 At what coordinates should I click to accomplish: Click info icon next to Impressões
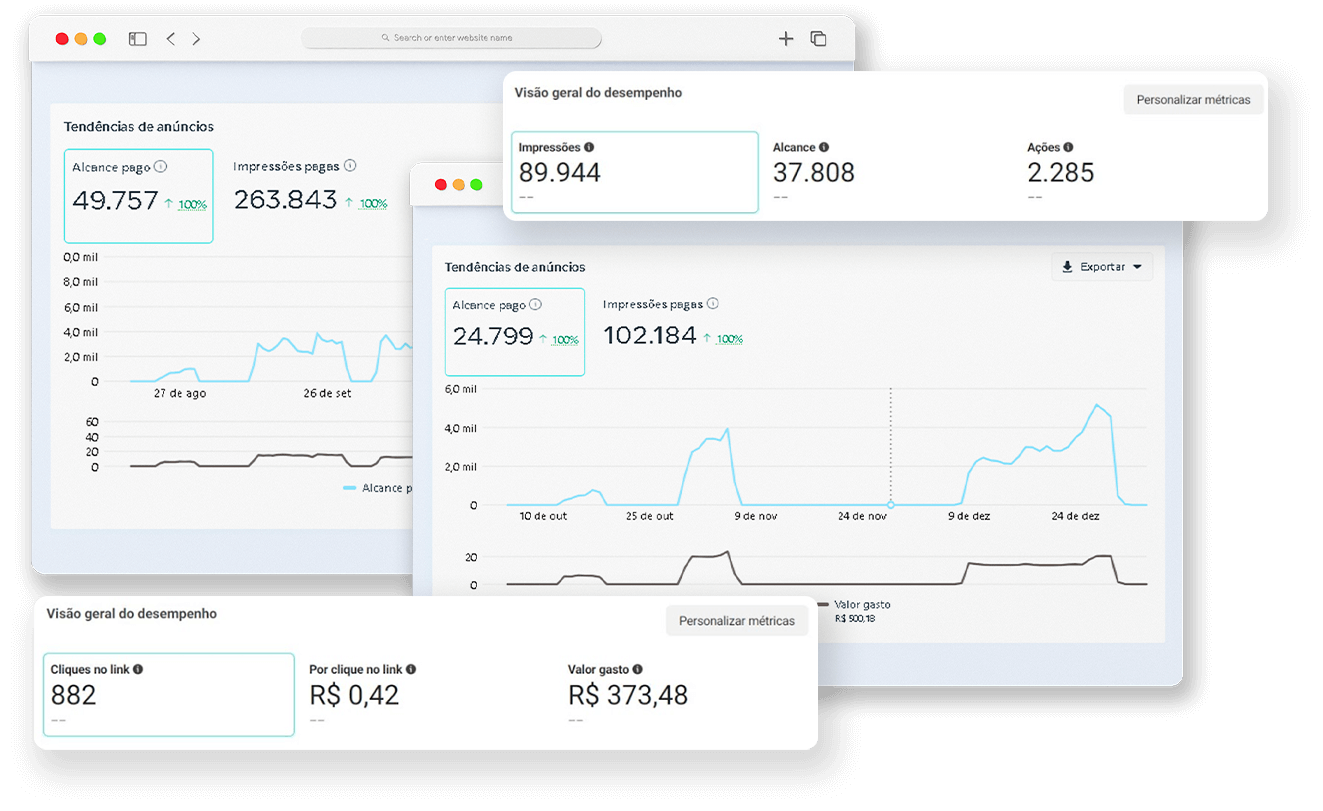point(589,147)
